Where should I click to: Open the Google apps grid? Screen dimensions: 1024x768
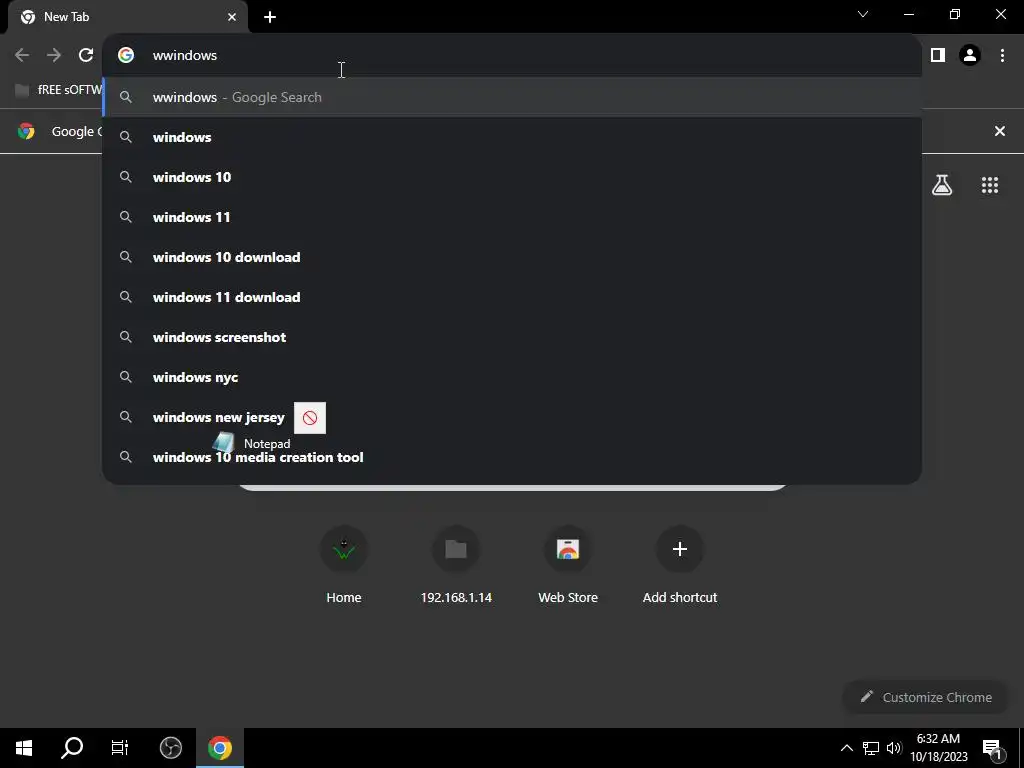tap(990, 185)
